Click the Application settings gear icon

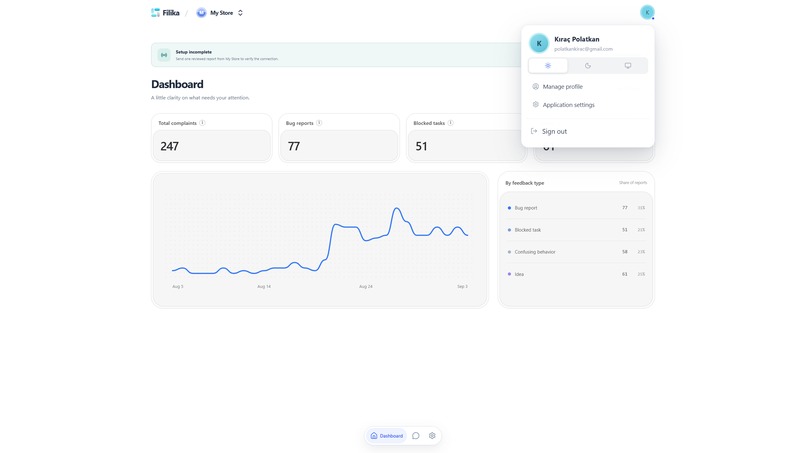click(x=536, y=104)
